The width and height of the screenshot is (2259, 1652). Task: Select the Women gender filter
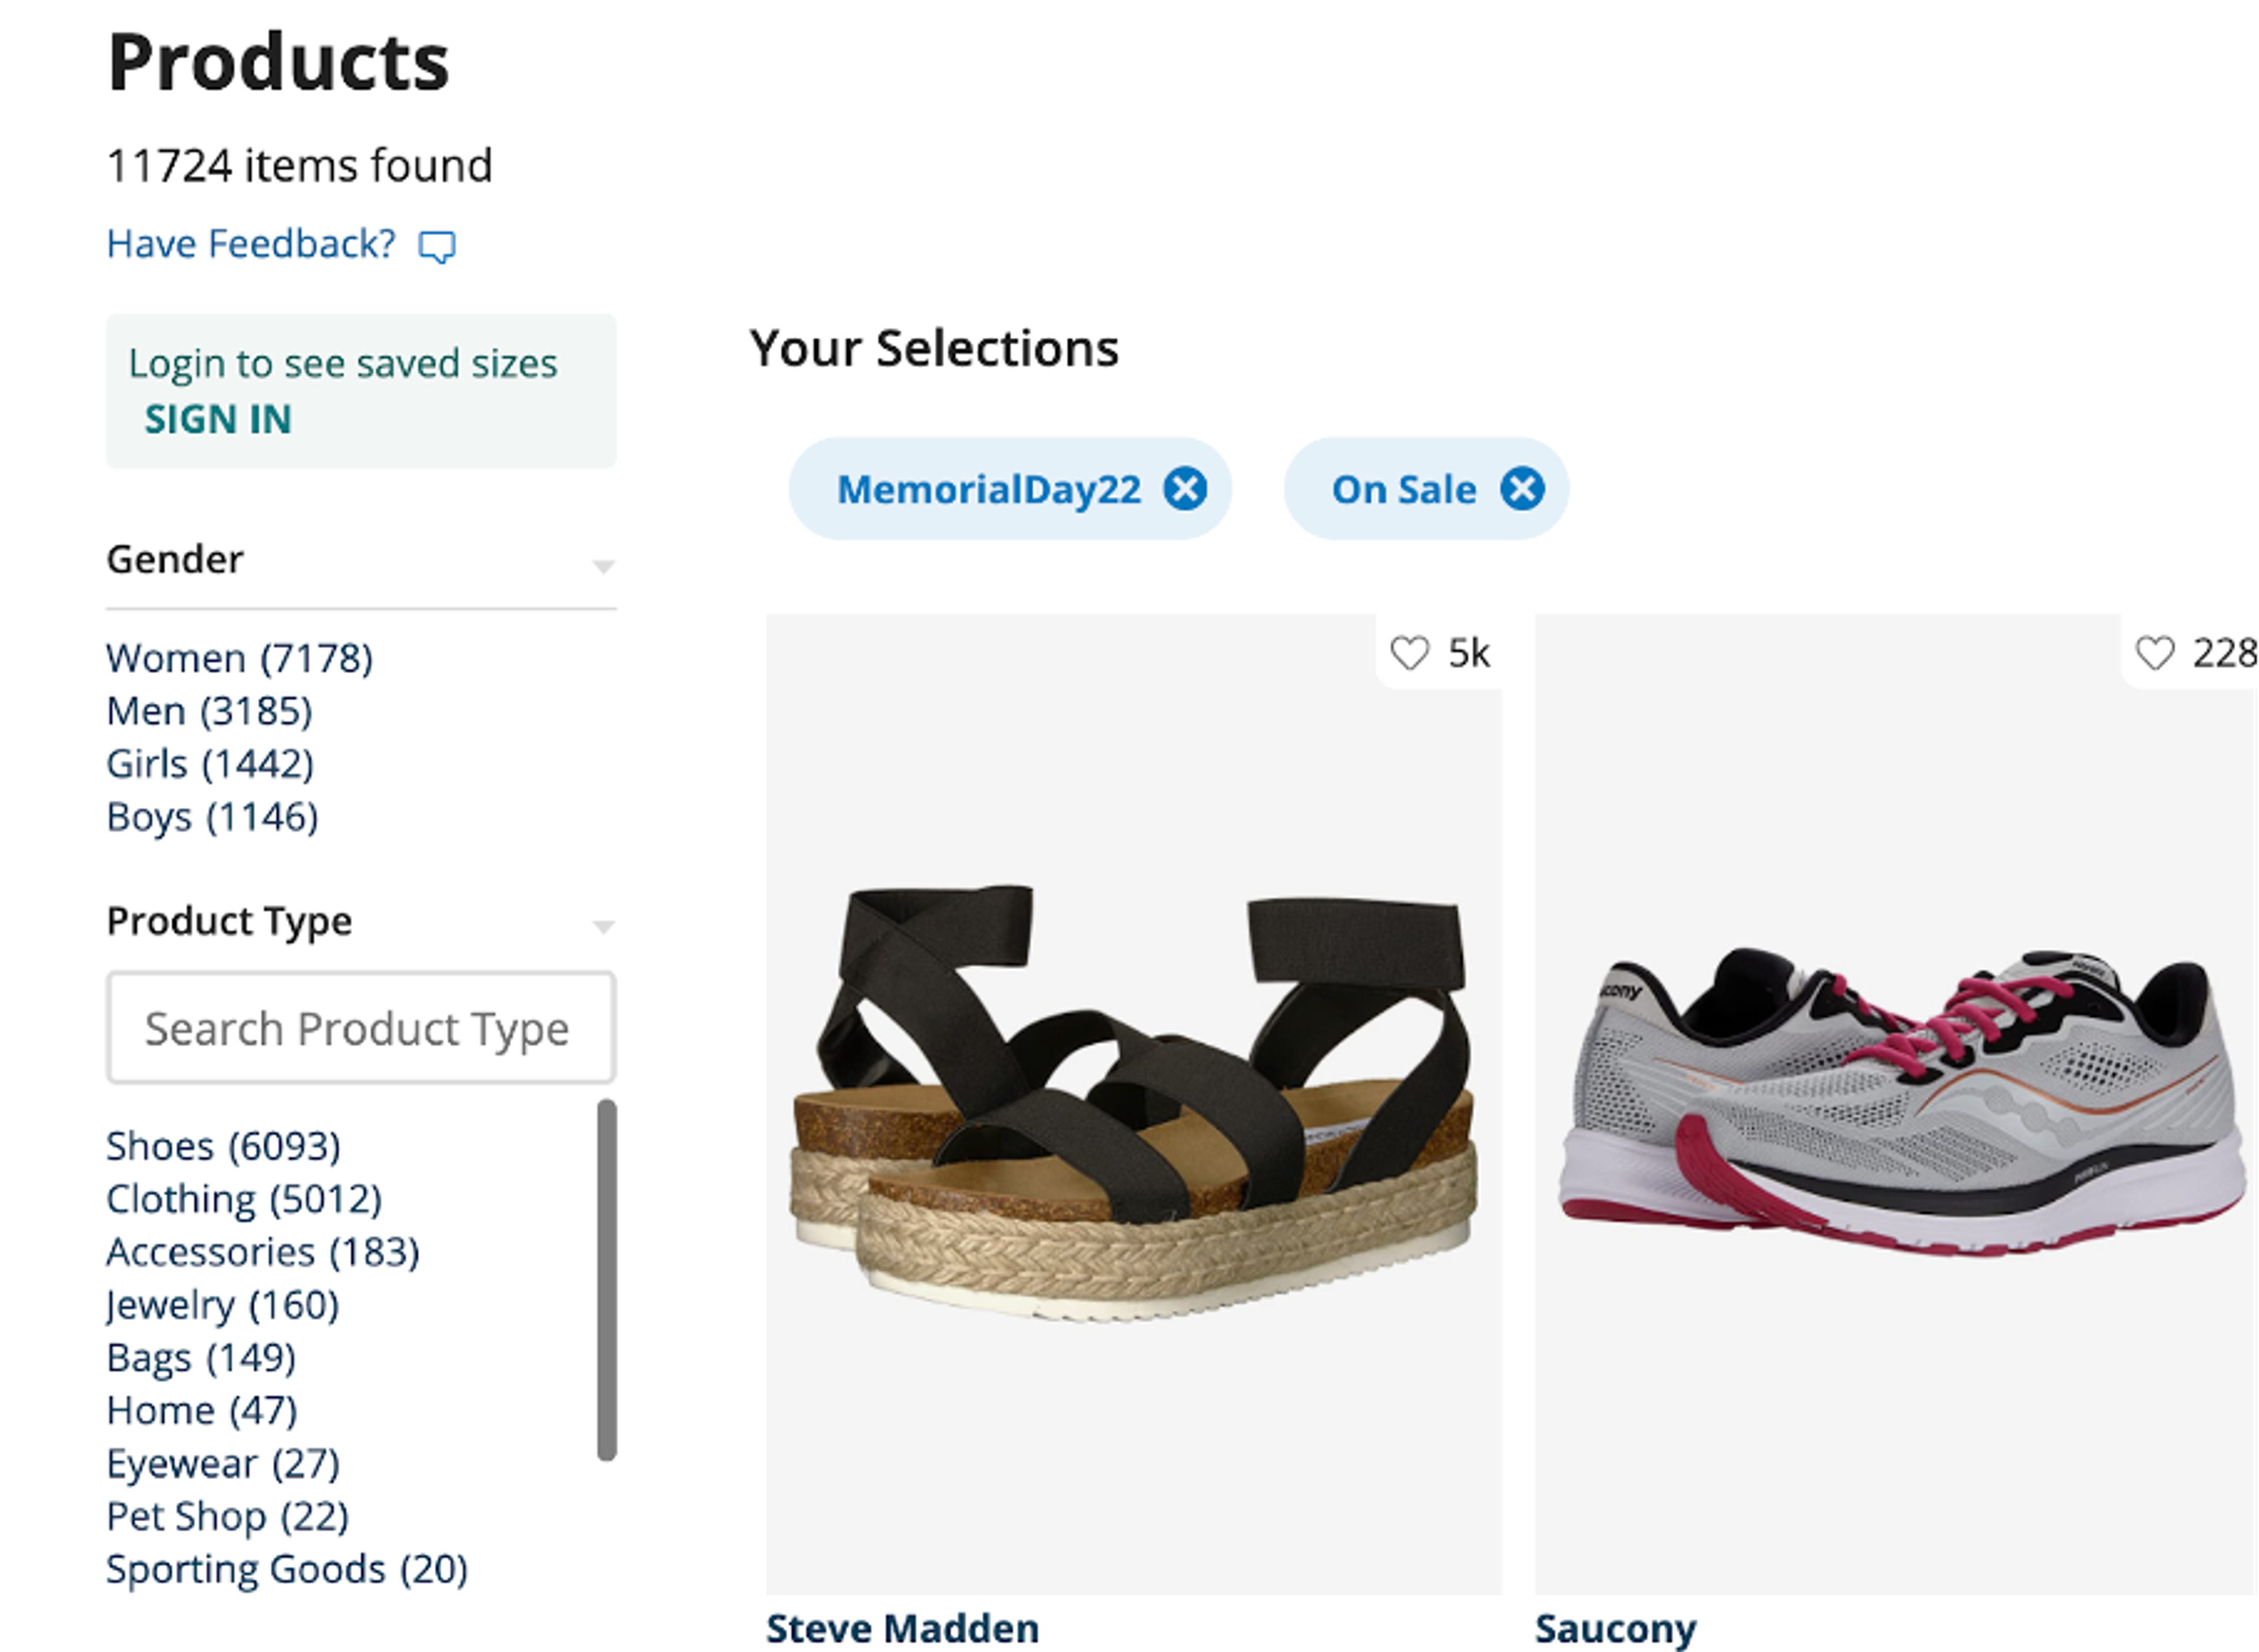click(x=240, y=657)
